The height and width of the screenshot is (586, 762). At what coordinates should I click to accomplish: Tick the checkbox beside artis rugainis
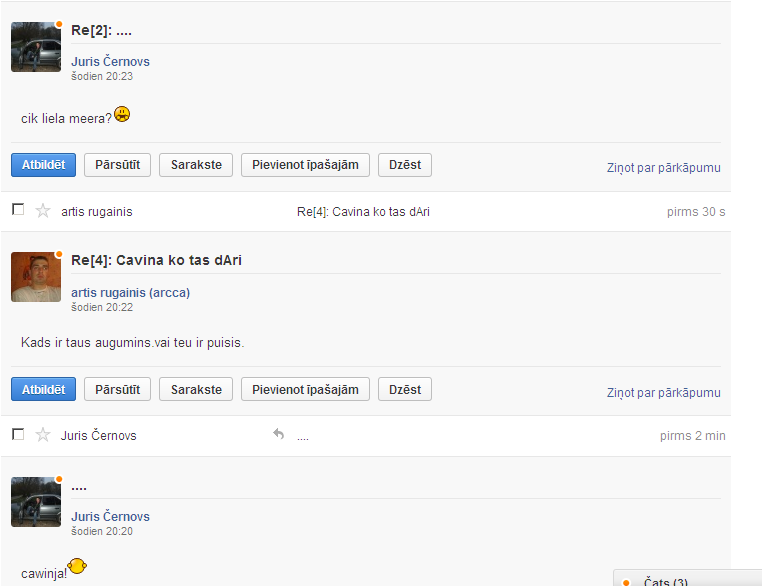coord(17,210)
